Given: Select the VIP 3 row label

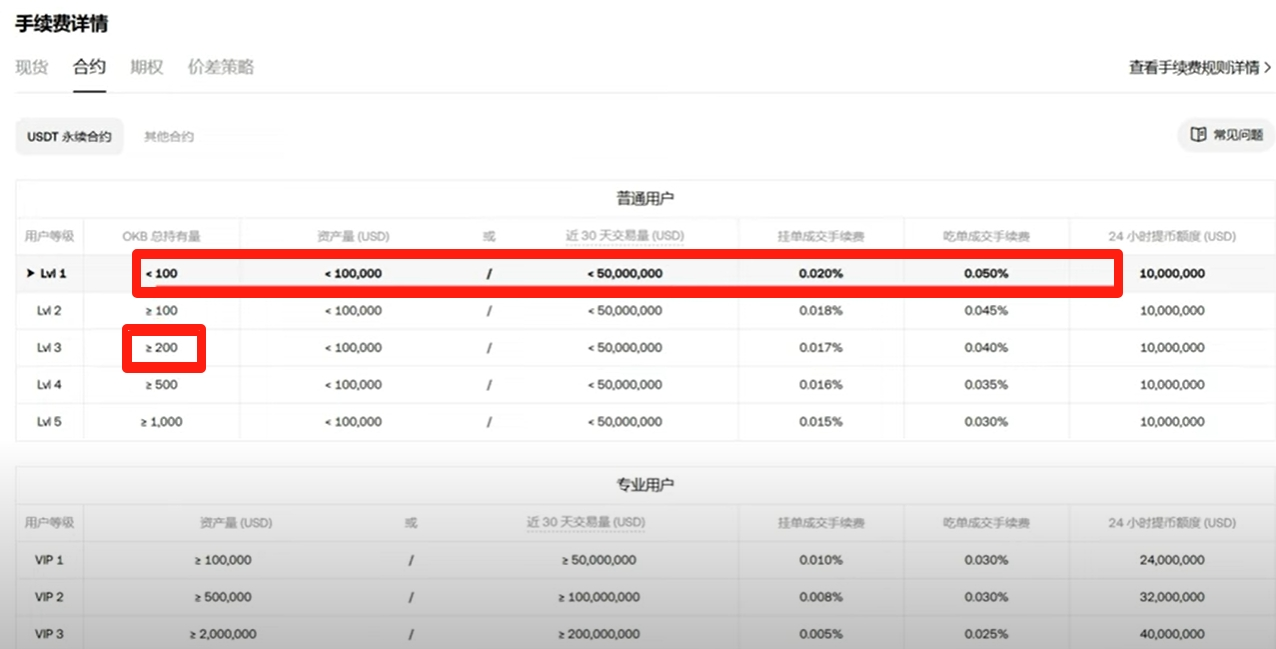Looking at the screenshot, I should 49,634.
